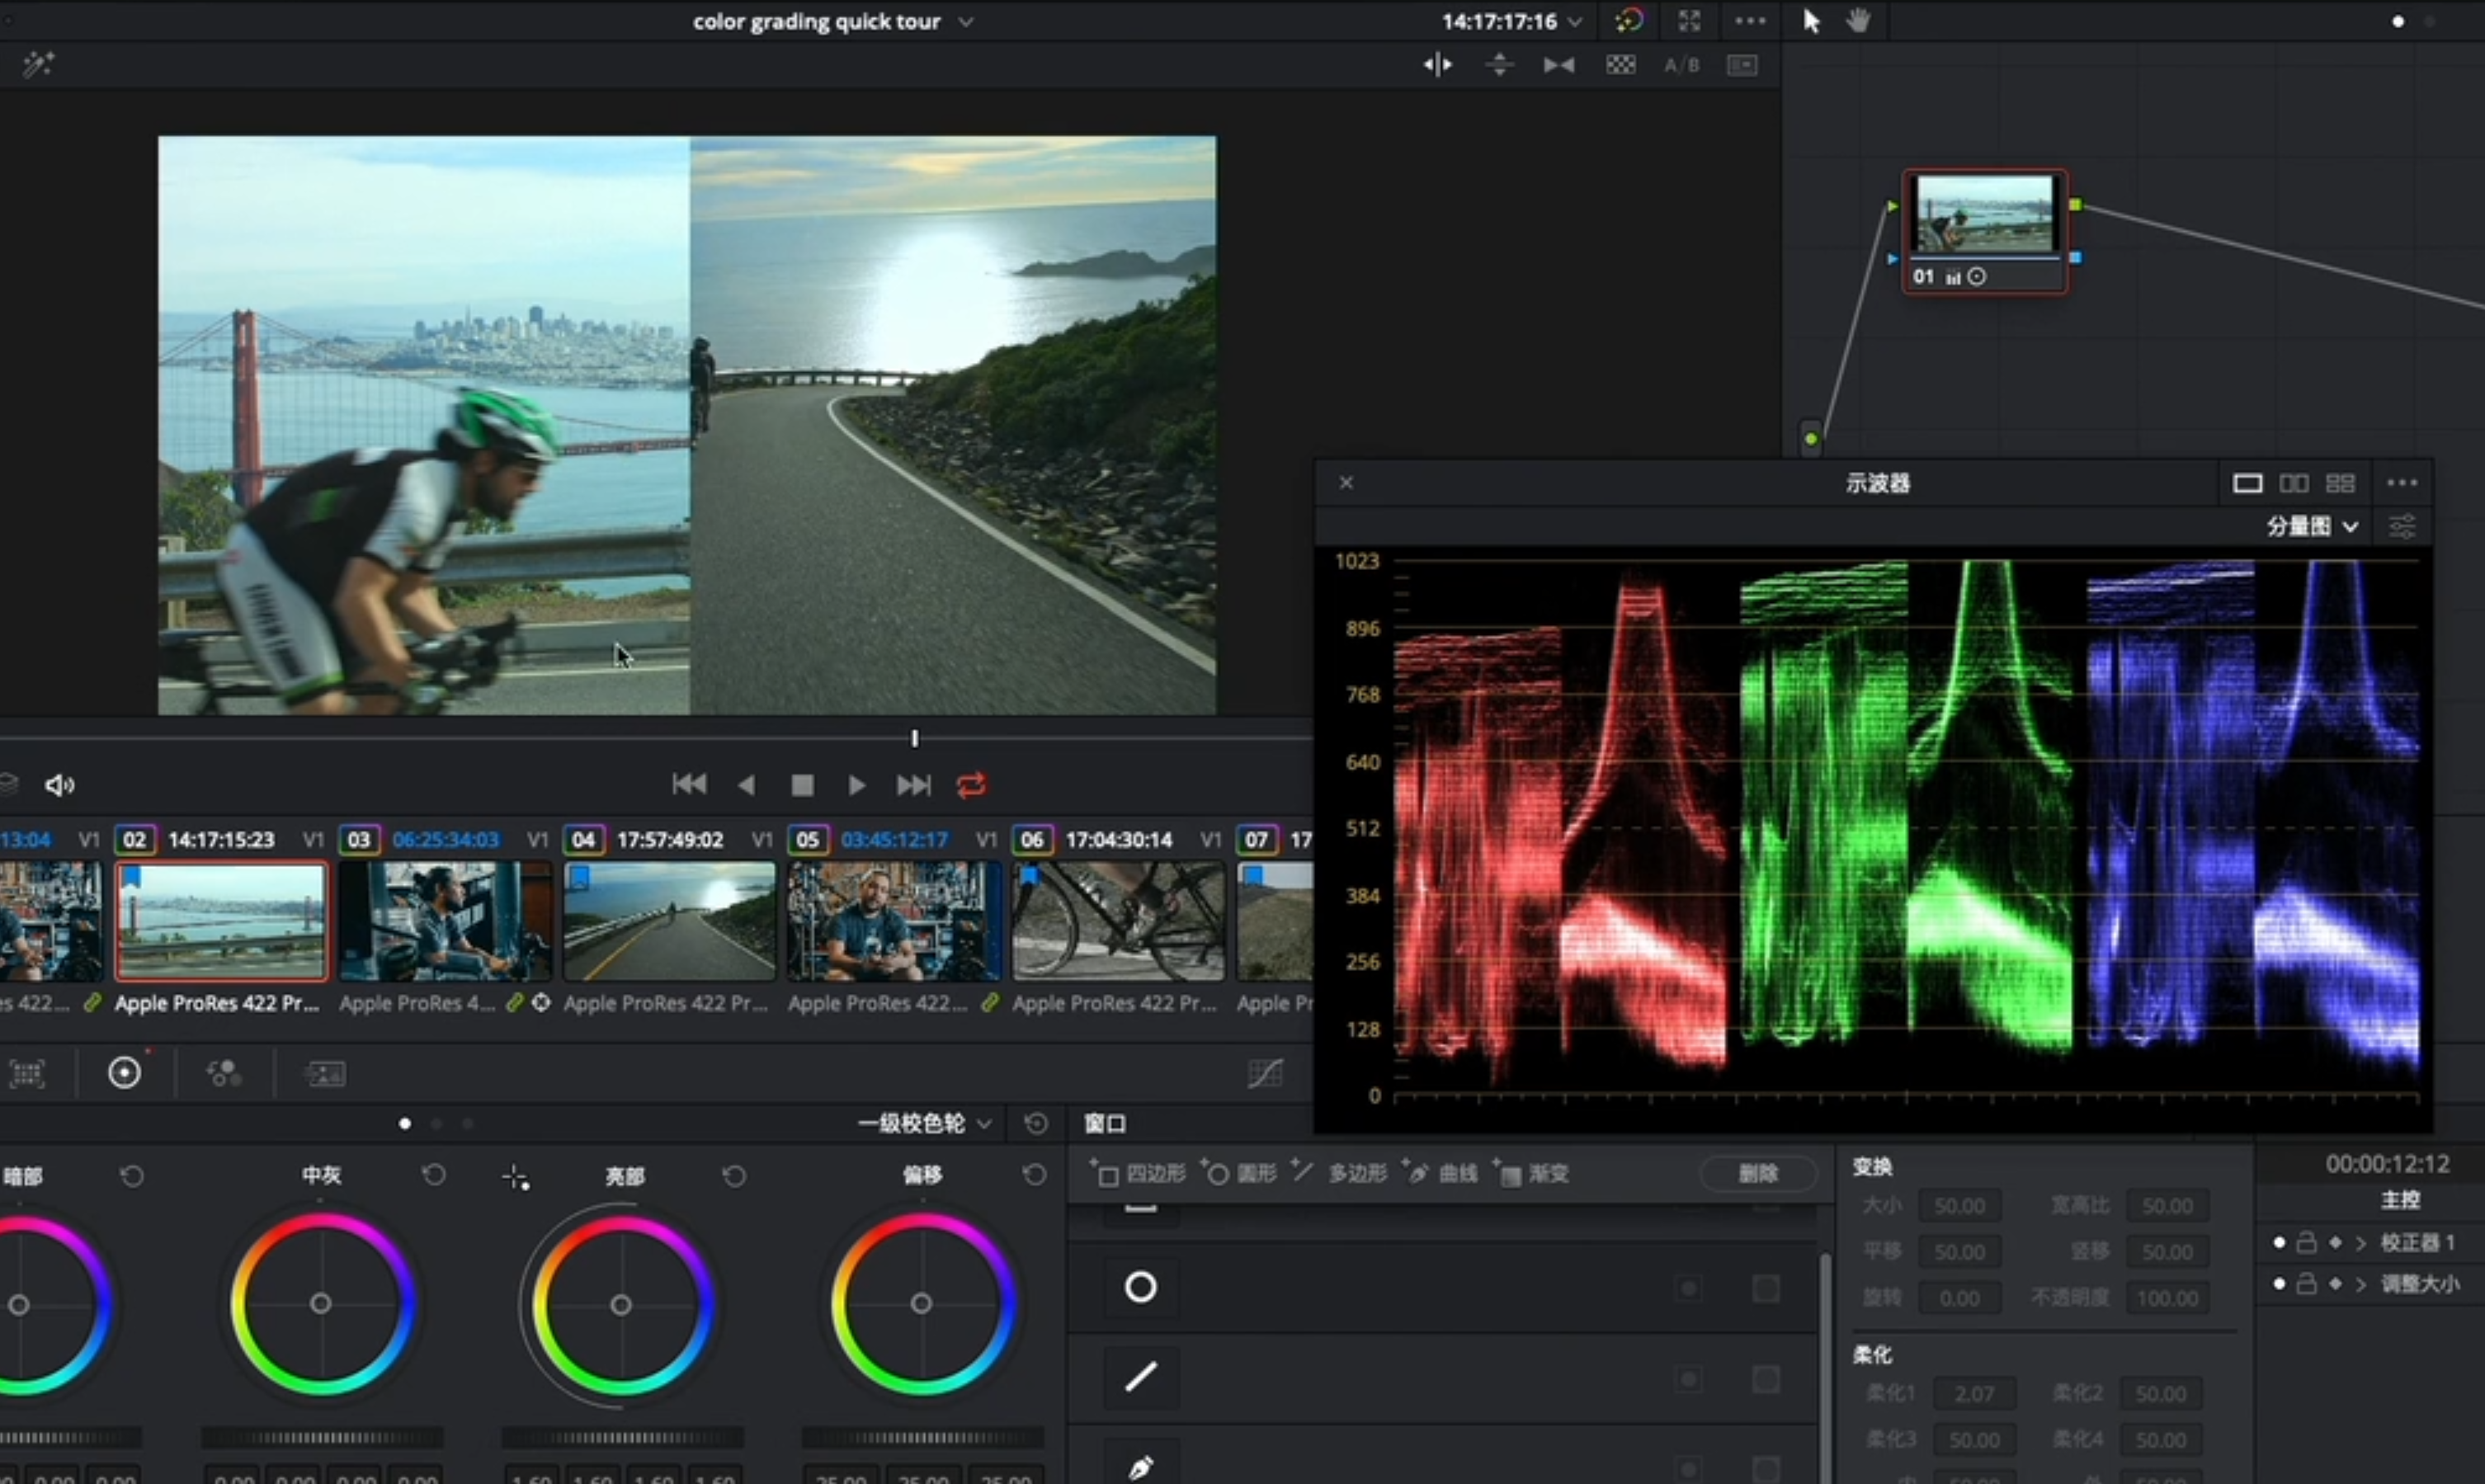Open the RGB mixer palette icon

(224, 1073)
